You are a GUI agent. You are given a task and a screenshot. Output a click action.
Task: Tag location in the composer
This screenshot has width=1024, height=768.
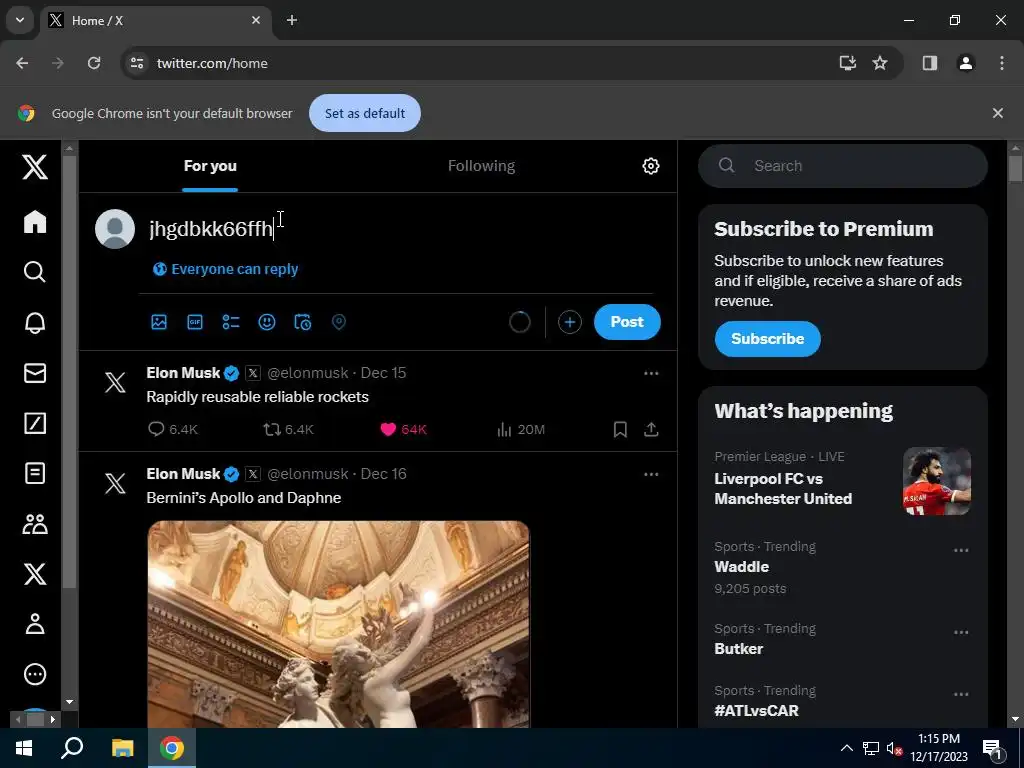click(x=338, y=322)
